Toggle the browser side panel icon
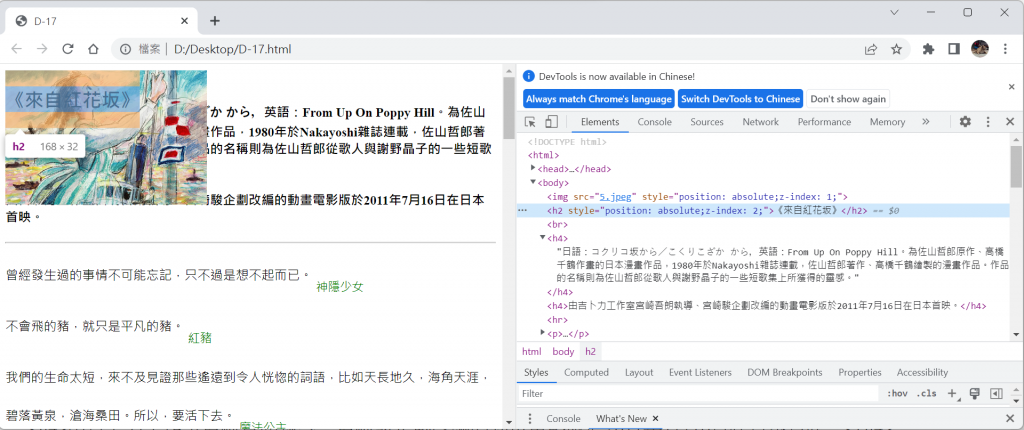Screen dimensions: 1024x430 point(953,49)
